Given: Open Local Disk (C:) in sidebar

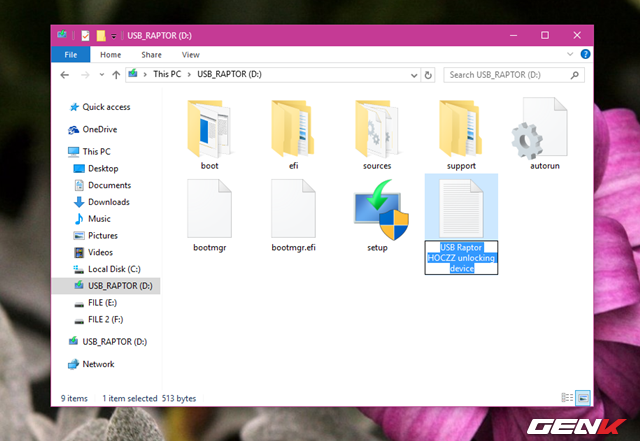Looking at the screenshot, I should [x=107, y=269].
